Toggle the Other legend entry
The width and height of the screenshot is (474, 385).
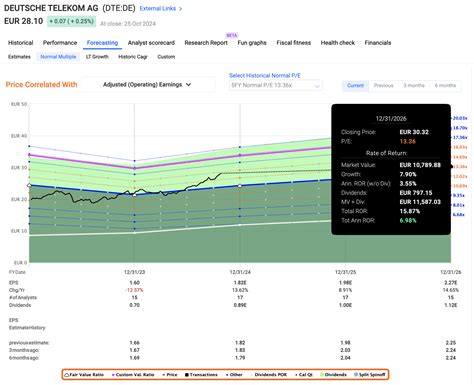click(x=234, y=375)
